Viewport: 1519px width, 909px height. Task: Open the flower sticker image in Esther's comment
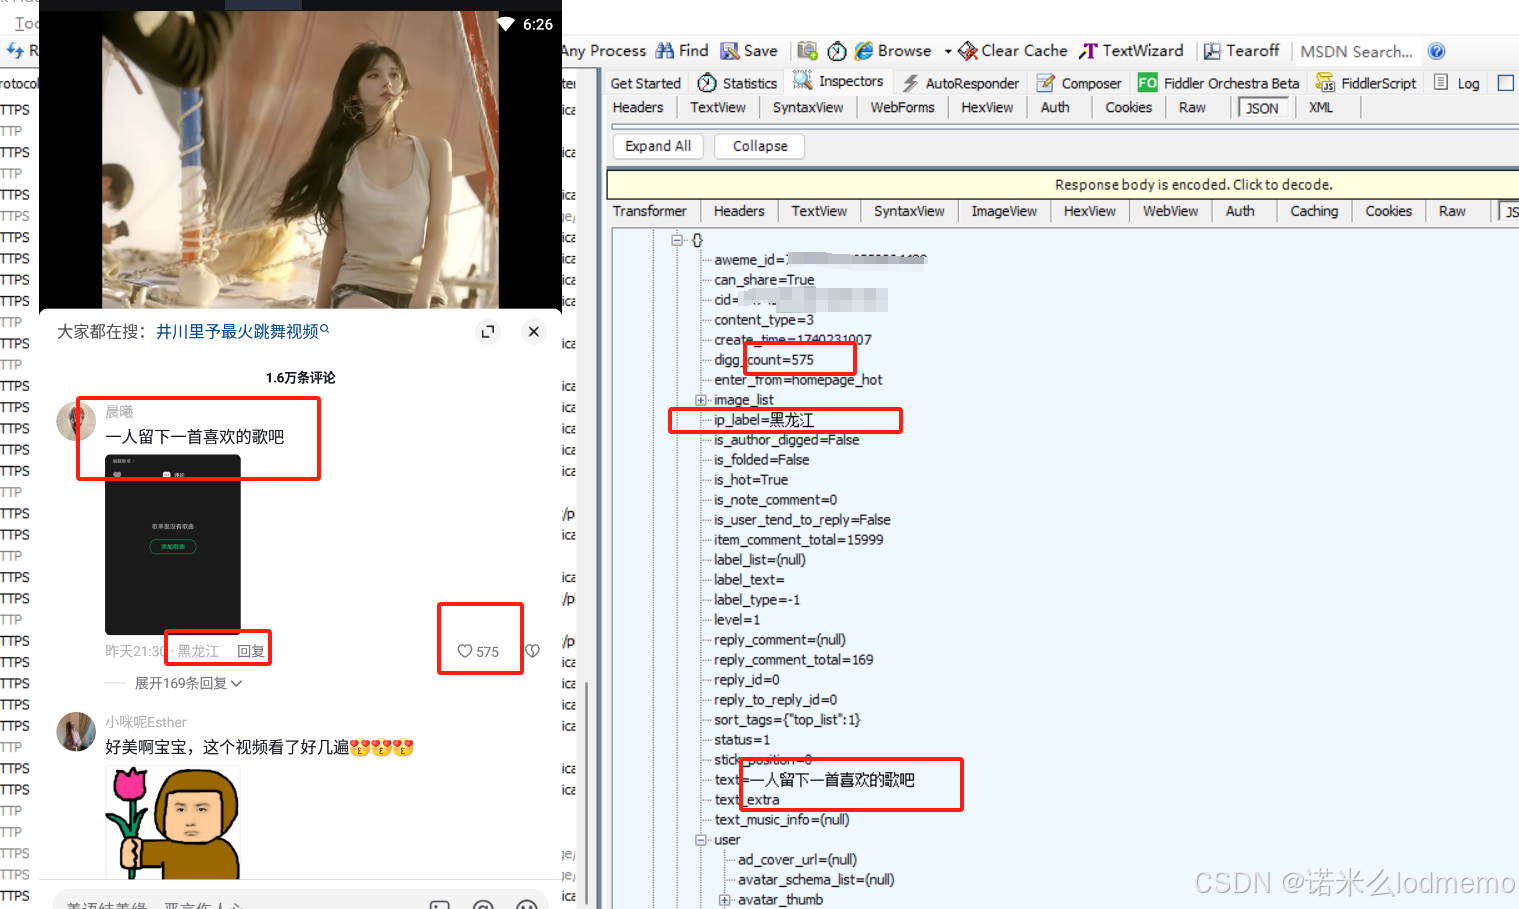(173, 823)
